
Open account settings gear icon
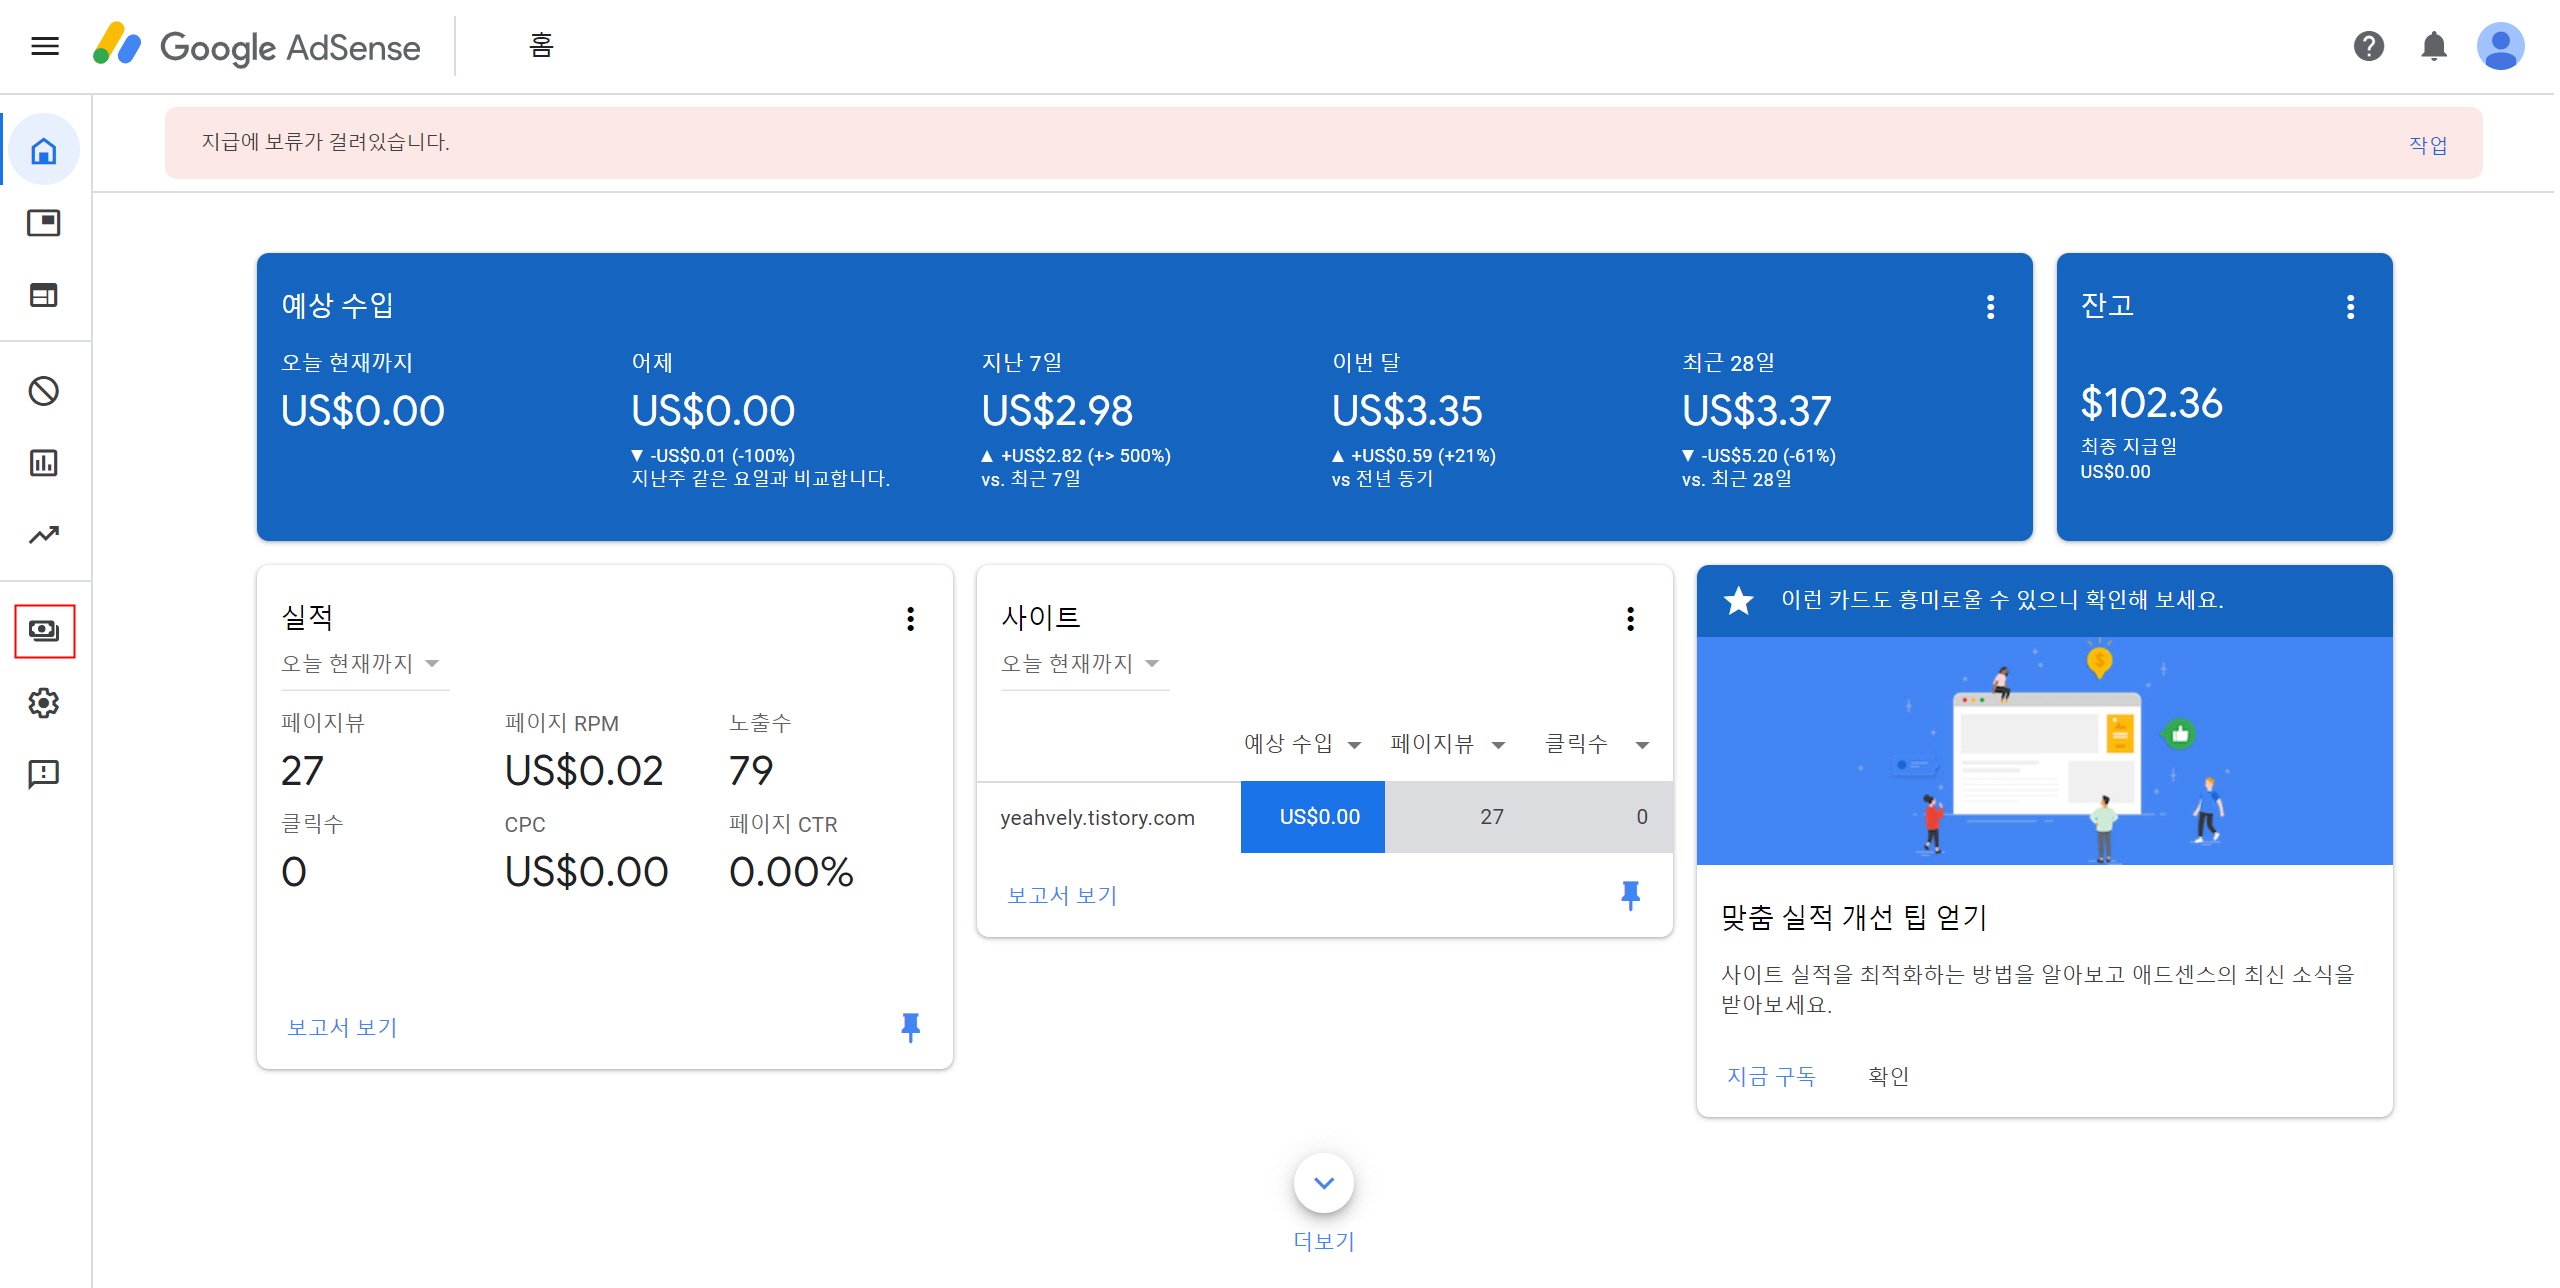44,703
